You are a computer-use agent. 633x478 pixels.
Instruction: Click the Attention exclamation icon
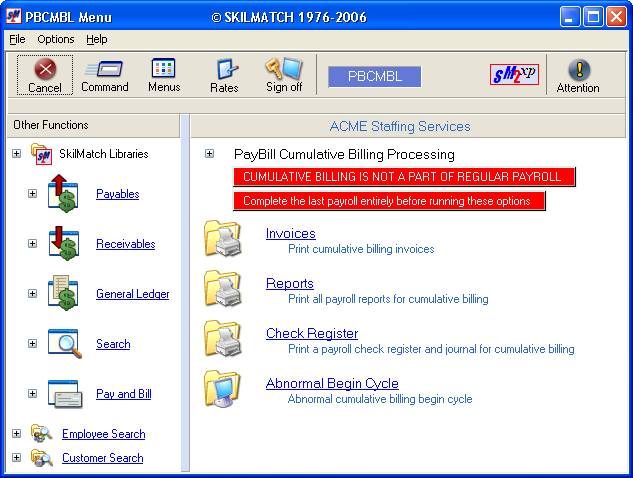[579, 69]
